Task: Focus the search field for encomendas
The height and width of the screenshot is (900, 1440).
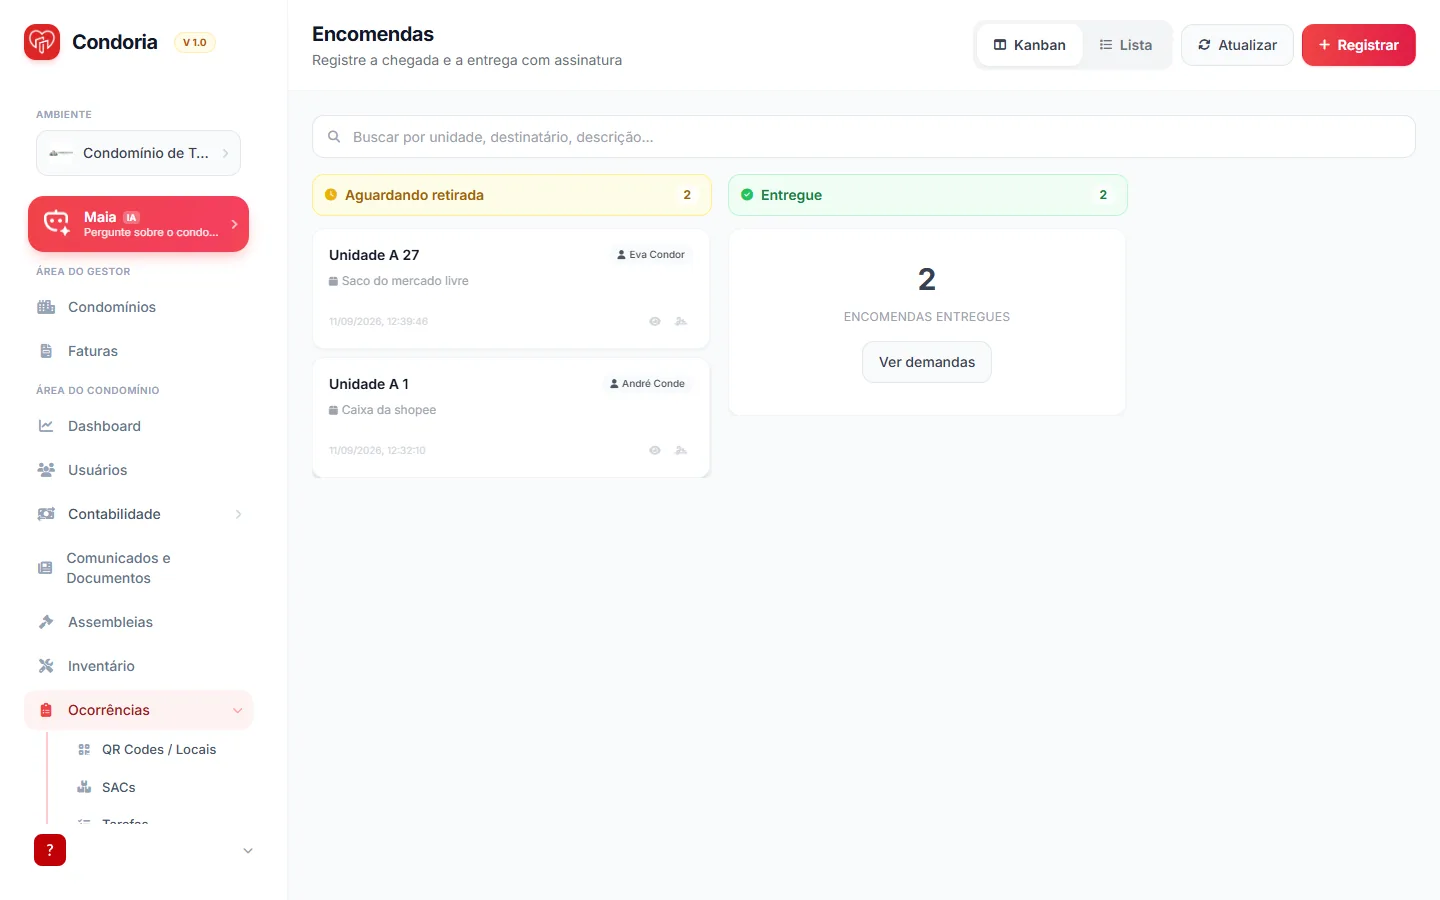Action: [x=864, y=137]
